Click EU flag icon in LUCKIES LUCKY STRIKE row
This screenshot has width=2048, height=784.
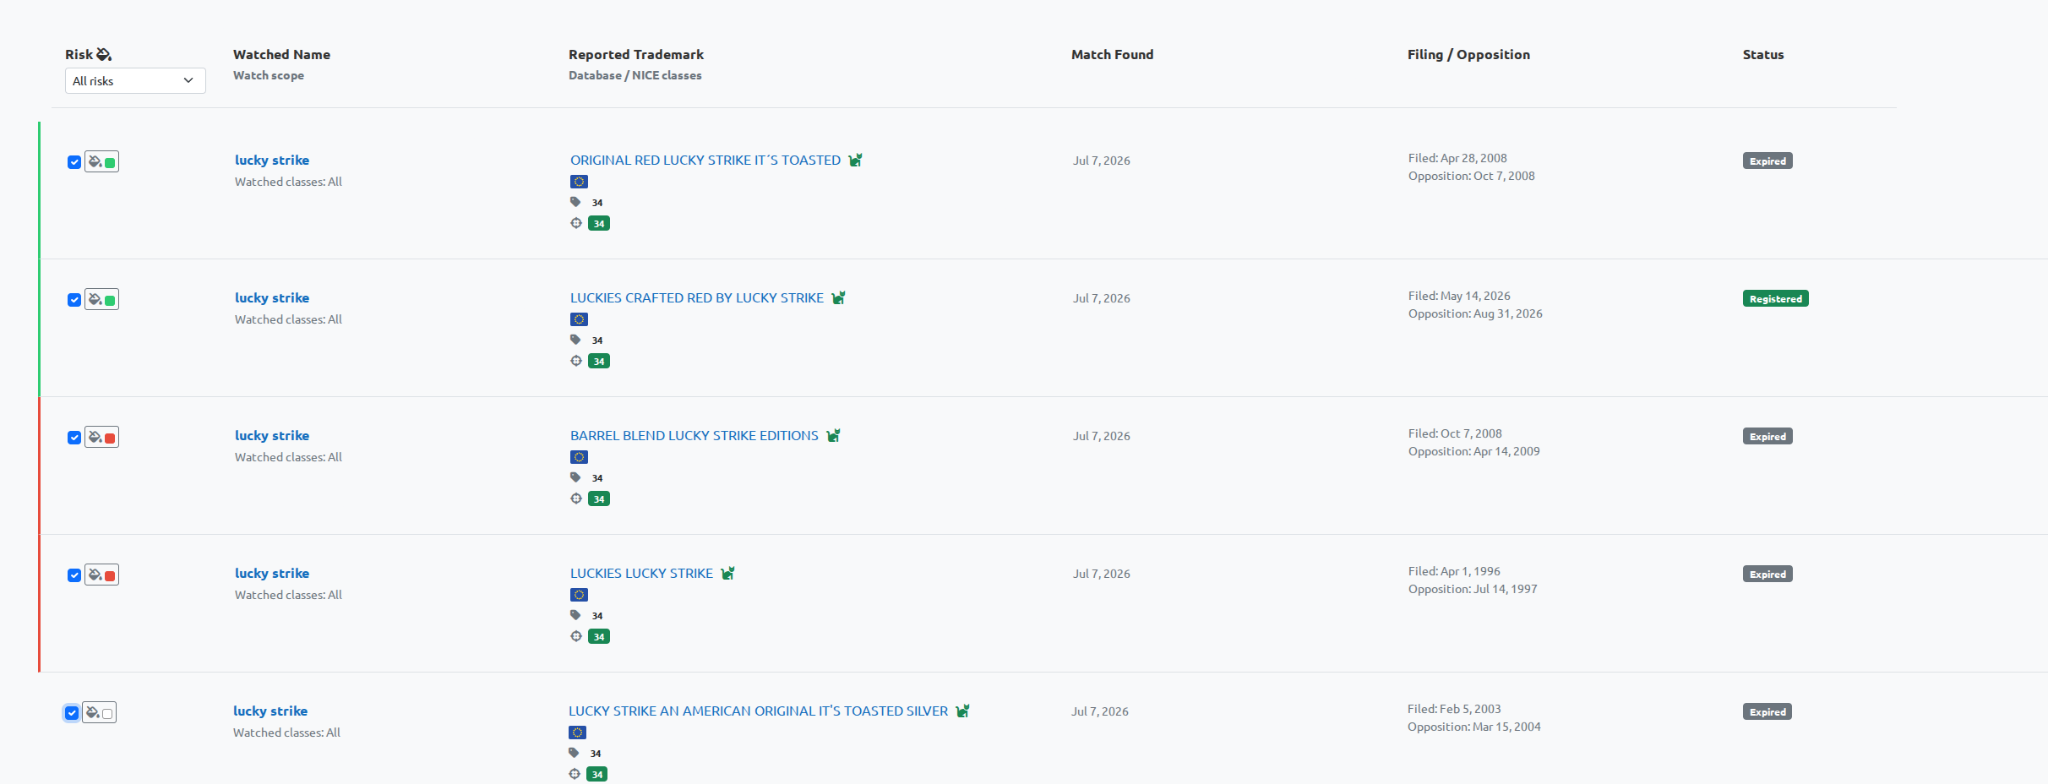pyautogui.click(x=579, y=595)
